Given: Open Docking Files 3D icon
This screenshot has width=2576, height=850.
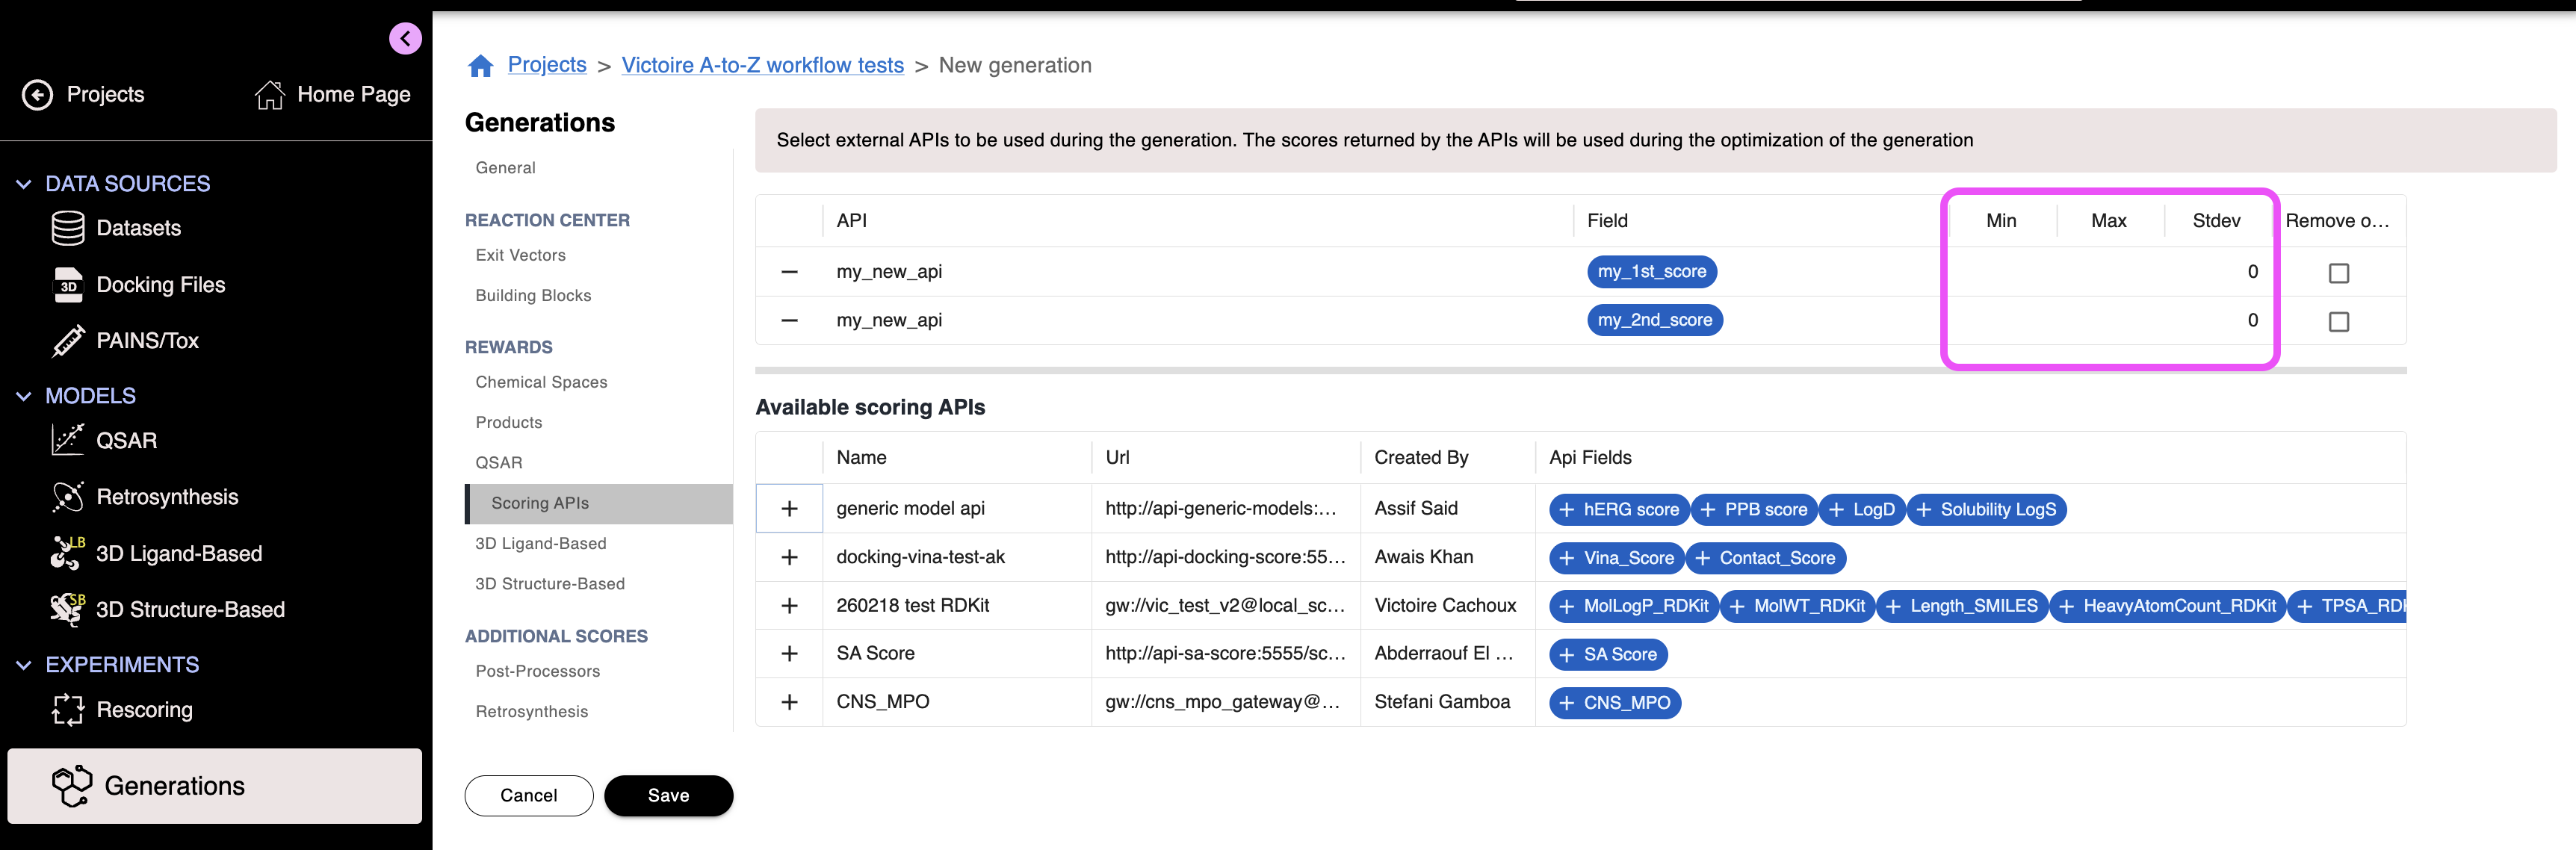Looking at the screenshot, I should click(68, 285).
